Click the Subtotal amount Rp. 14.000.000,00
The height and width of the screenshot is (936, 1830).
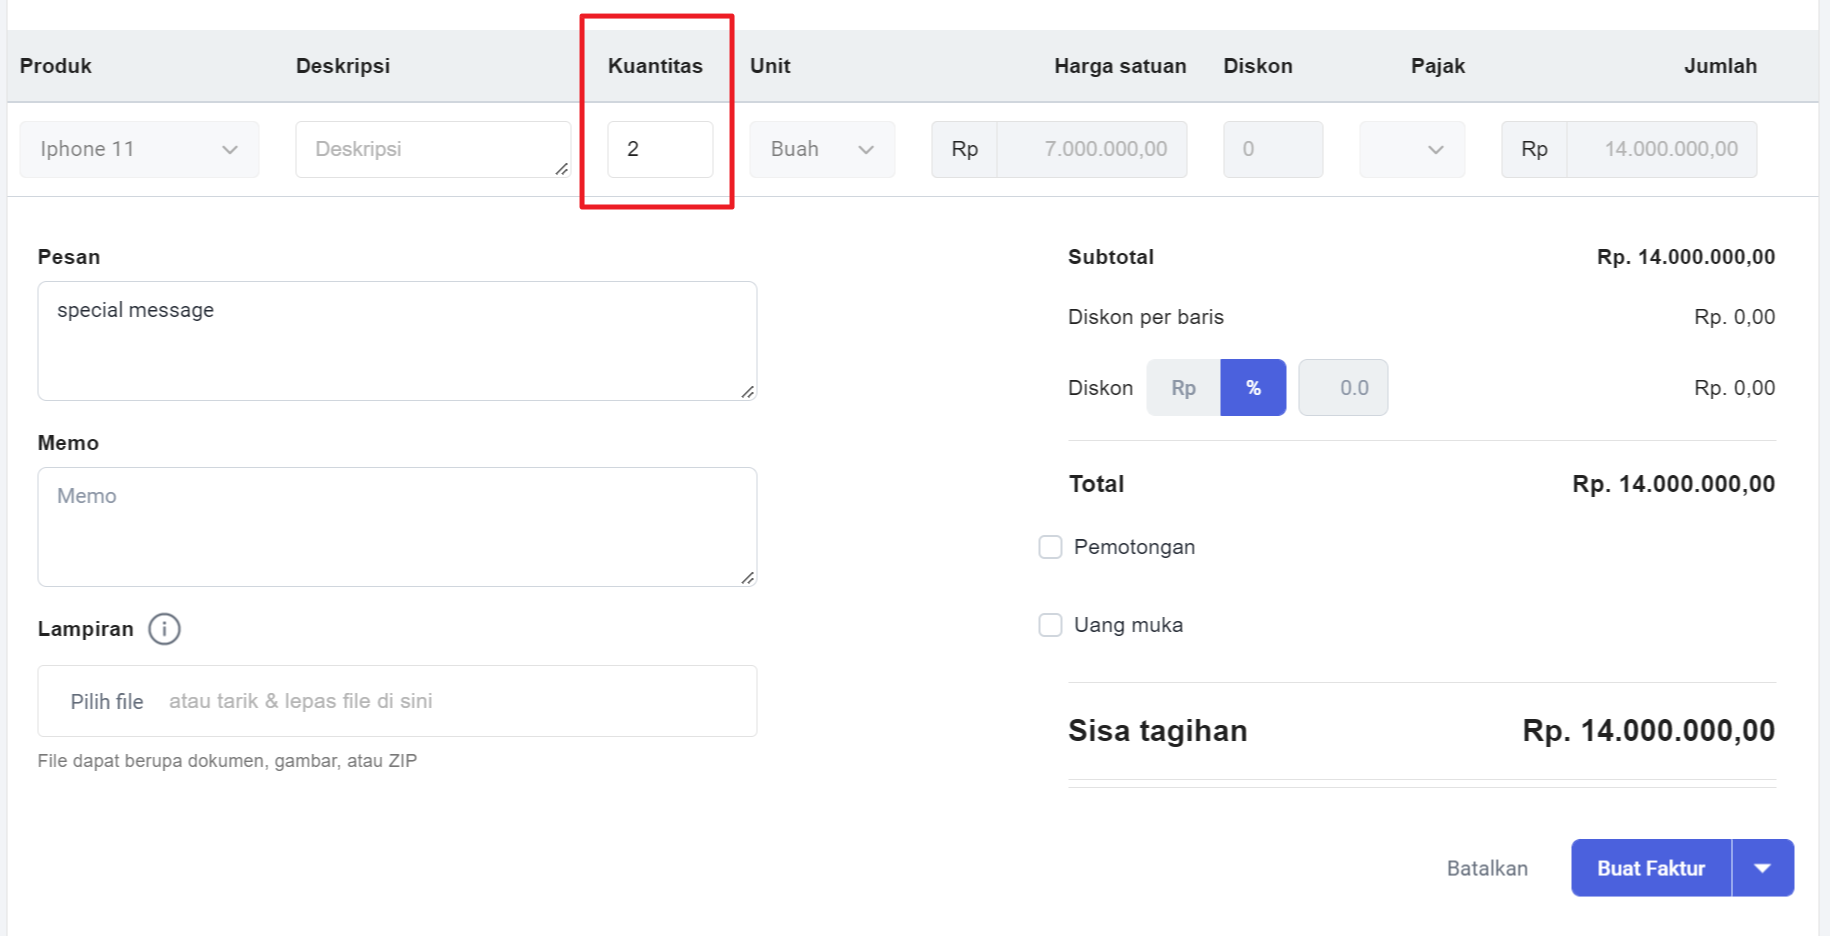pyautogui.click(x=1686, y=257)
